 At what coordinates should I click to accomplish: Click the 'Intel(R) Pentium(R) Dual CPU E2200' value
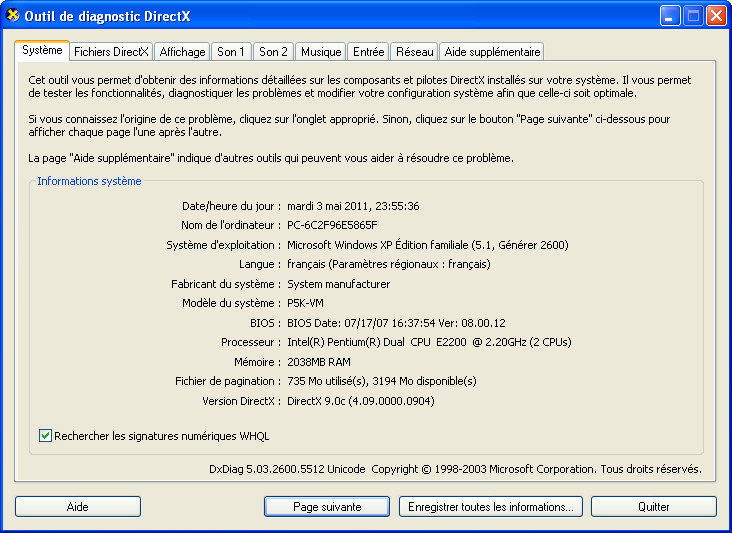(x=429, y=342)
